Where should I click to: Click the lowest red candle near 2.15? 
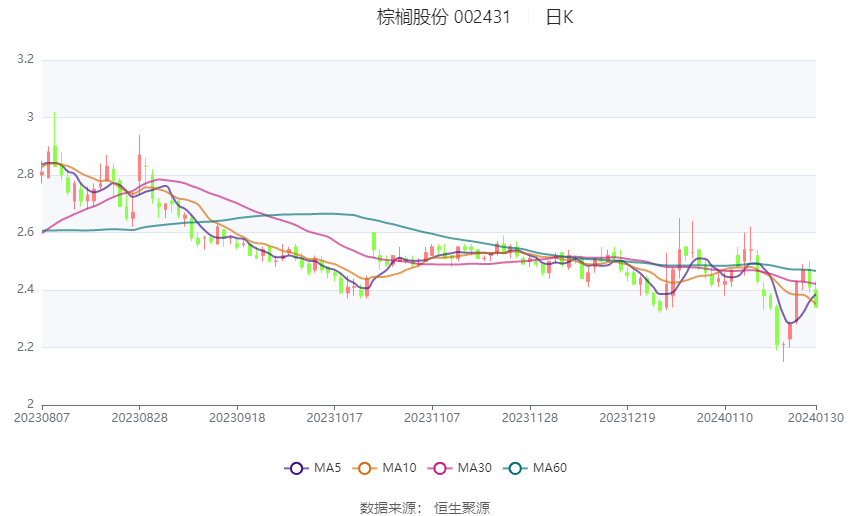pyautogui.click(x=783, y=351)
